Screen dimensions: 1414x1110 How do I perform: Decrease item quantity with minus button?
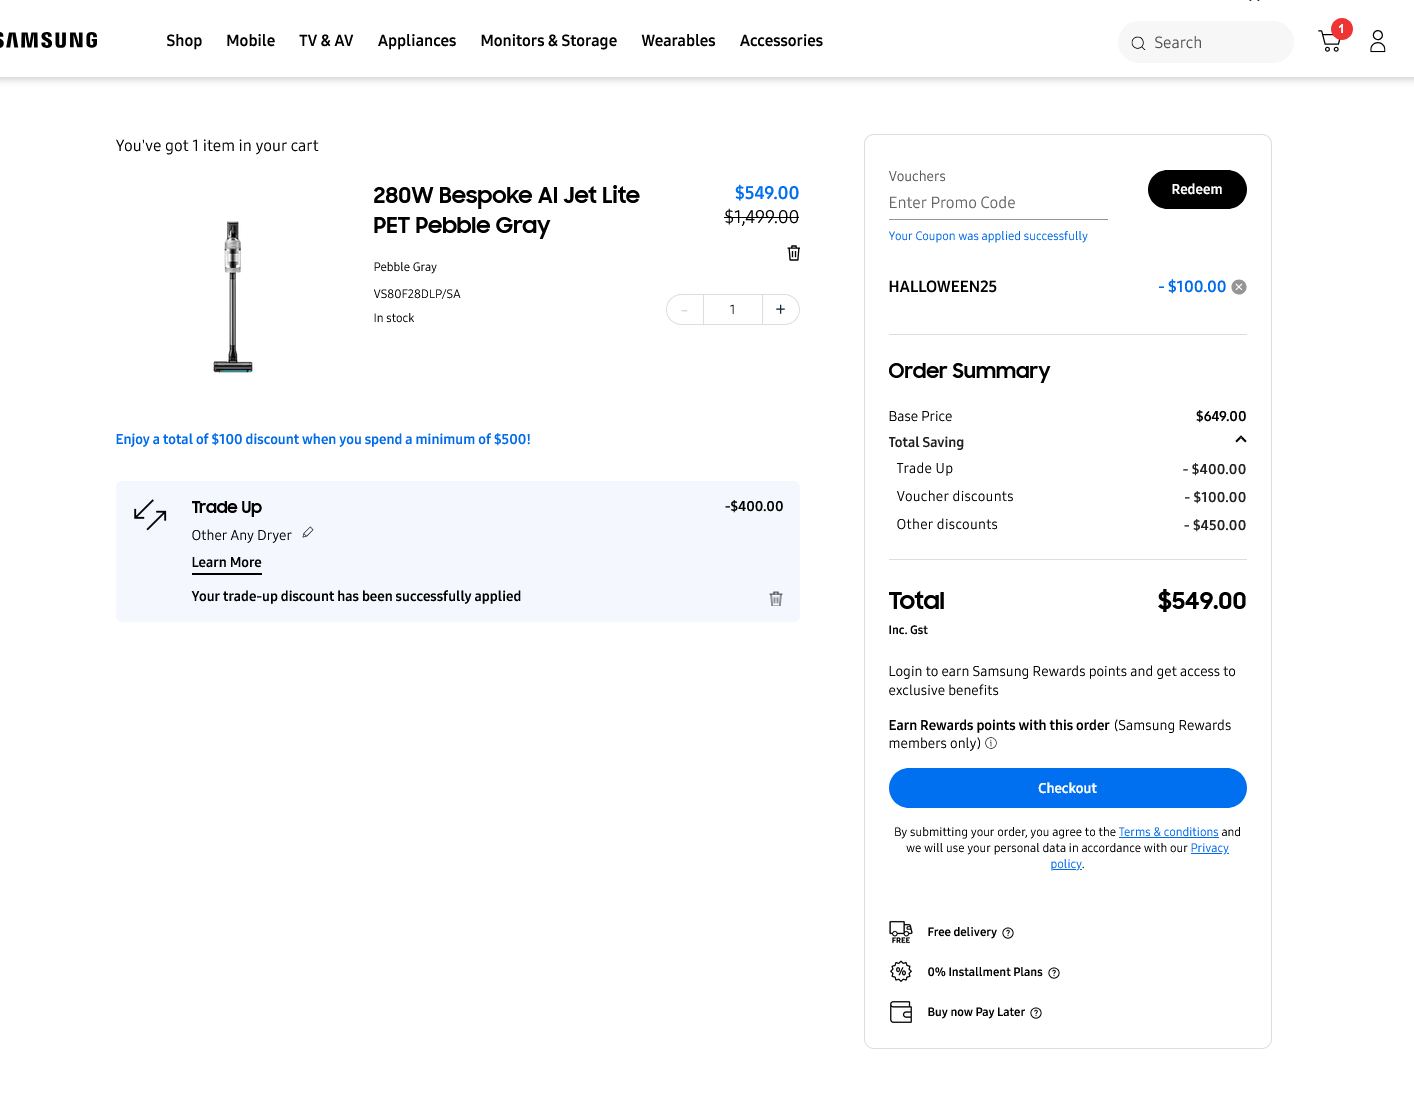click(685, 310)
